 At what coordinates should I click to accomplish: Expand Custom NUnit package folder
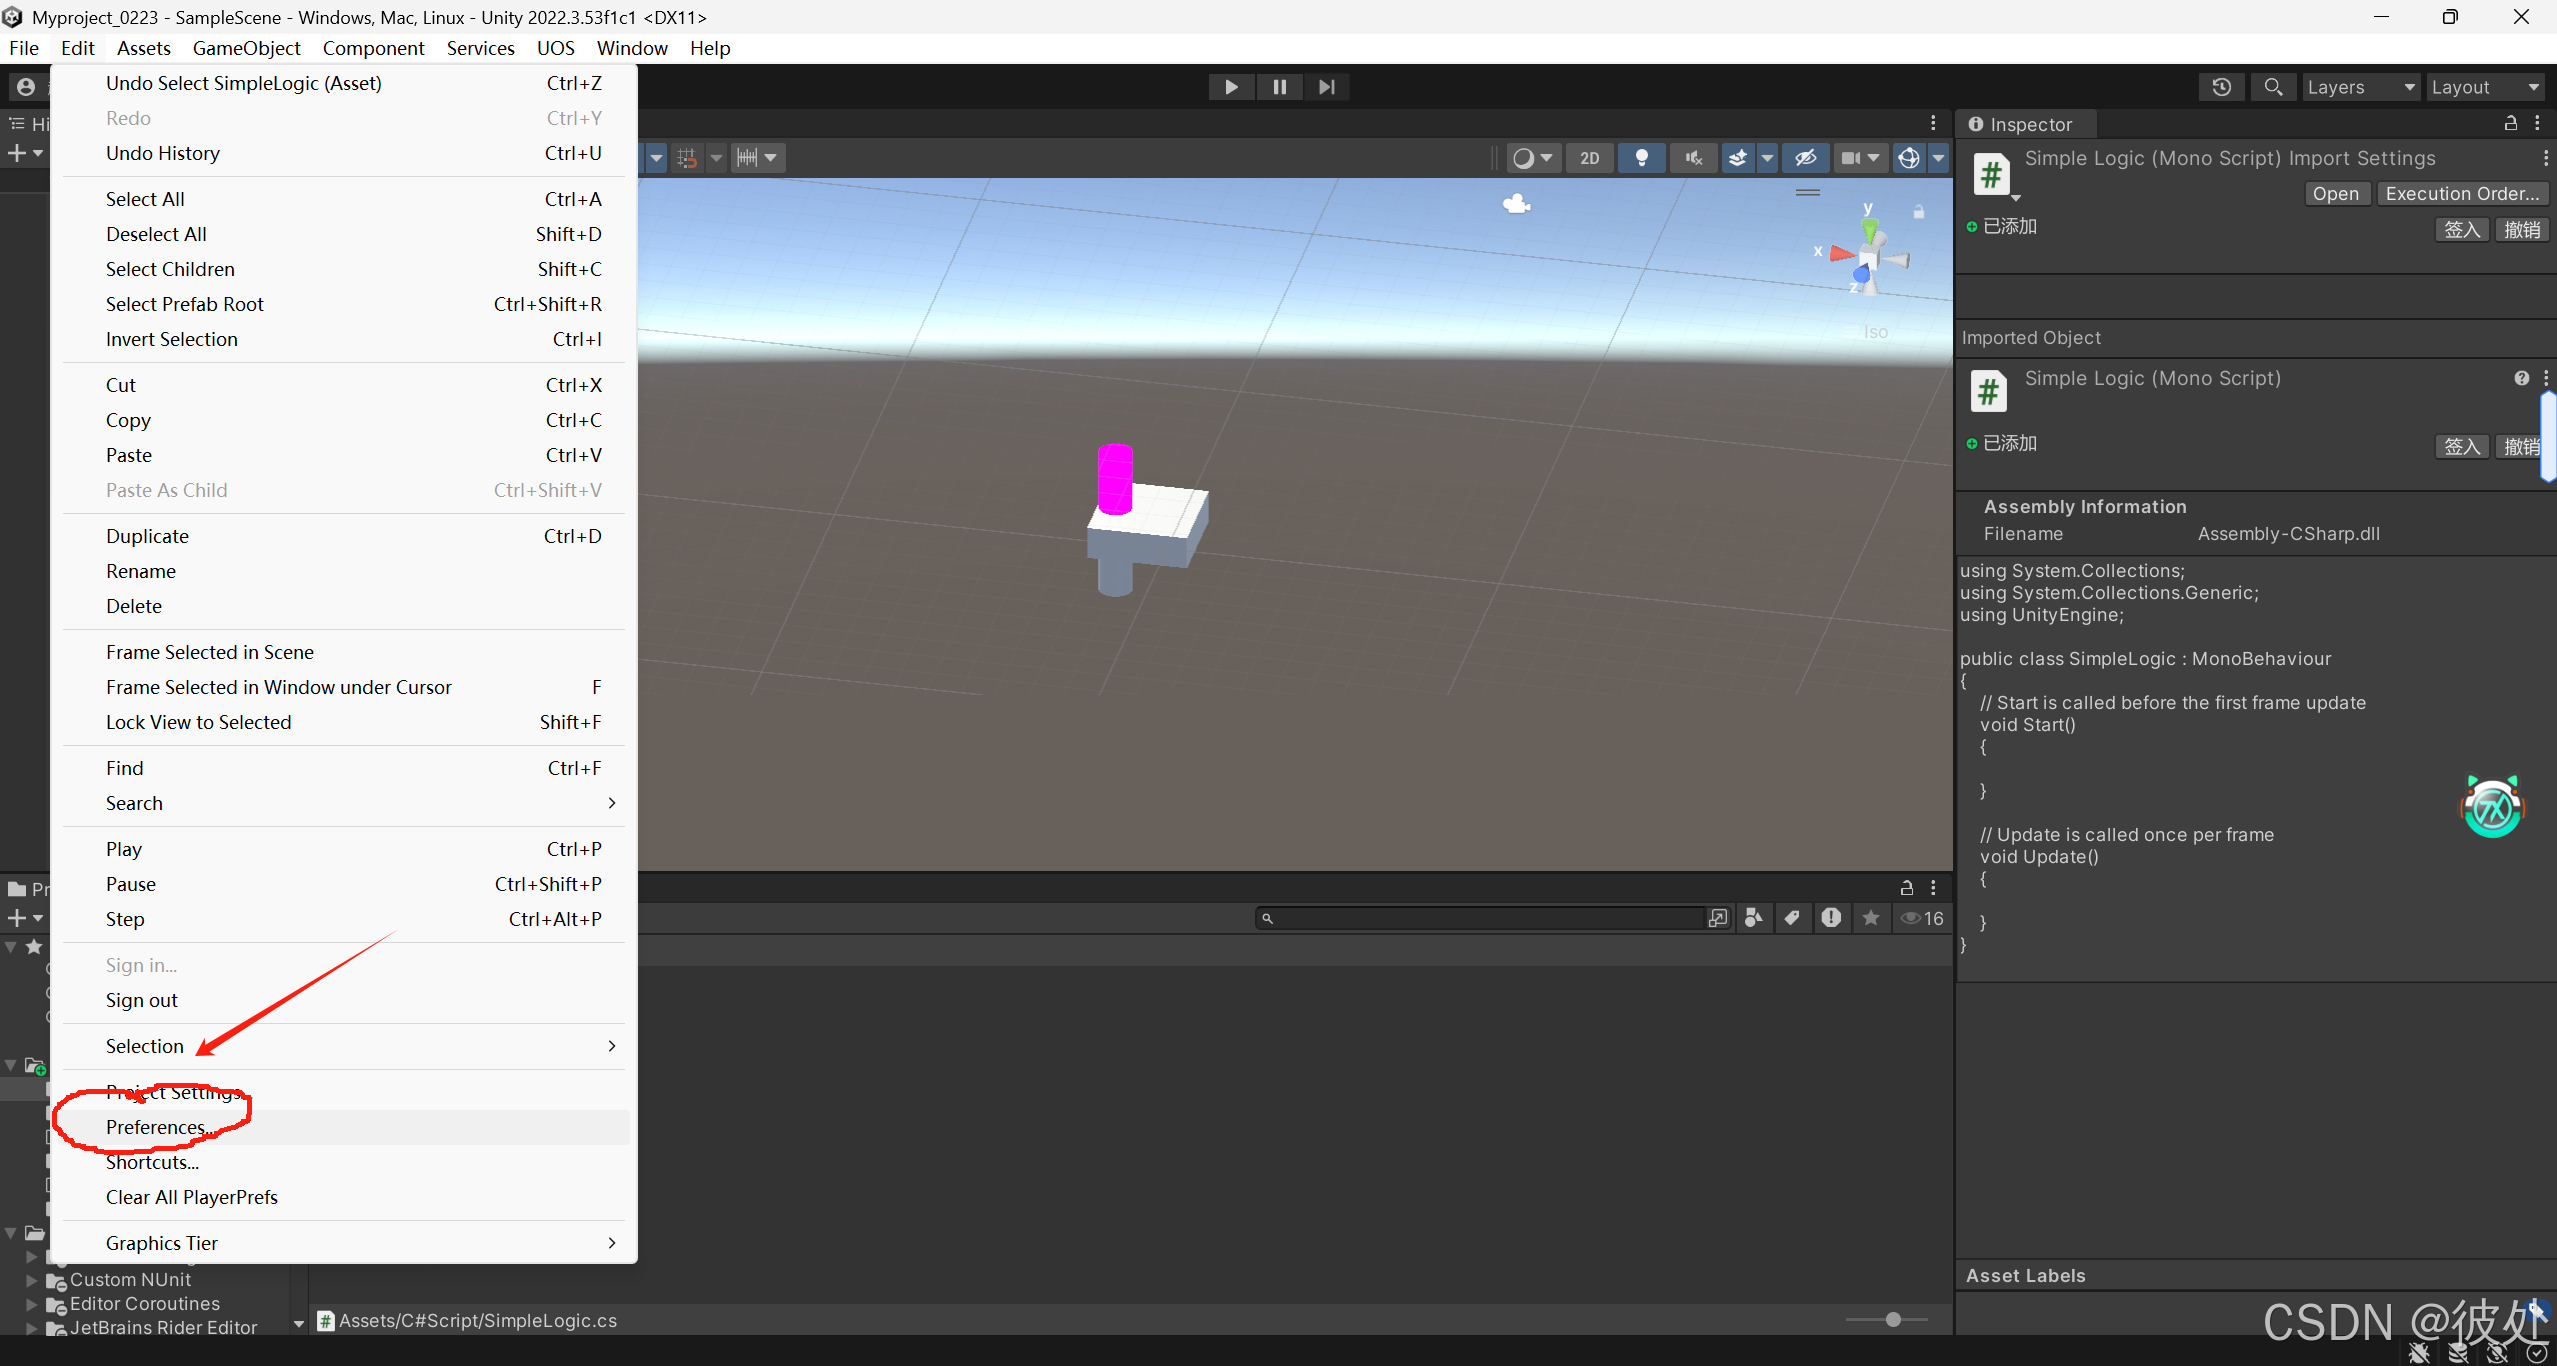tap(32, 1280)
